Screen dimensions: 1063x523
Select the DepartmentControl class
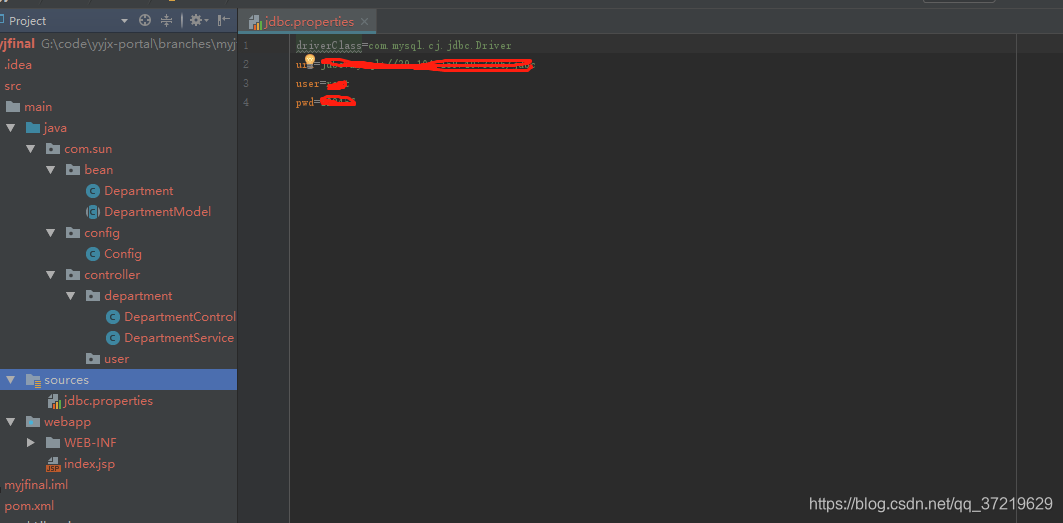[180, 317]
